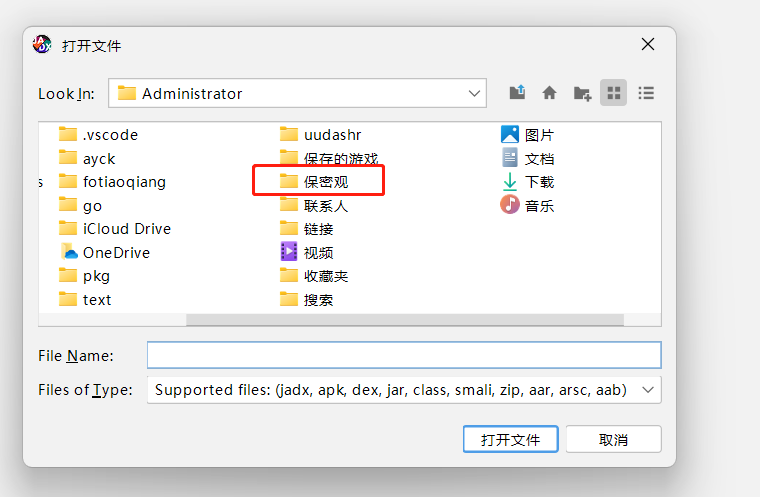The width and height of the screenshot is (760, 497).
Task: Click into the File Name input field
Action: click(x=404, y=355)
